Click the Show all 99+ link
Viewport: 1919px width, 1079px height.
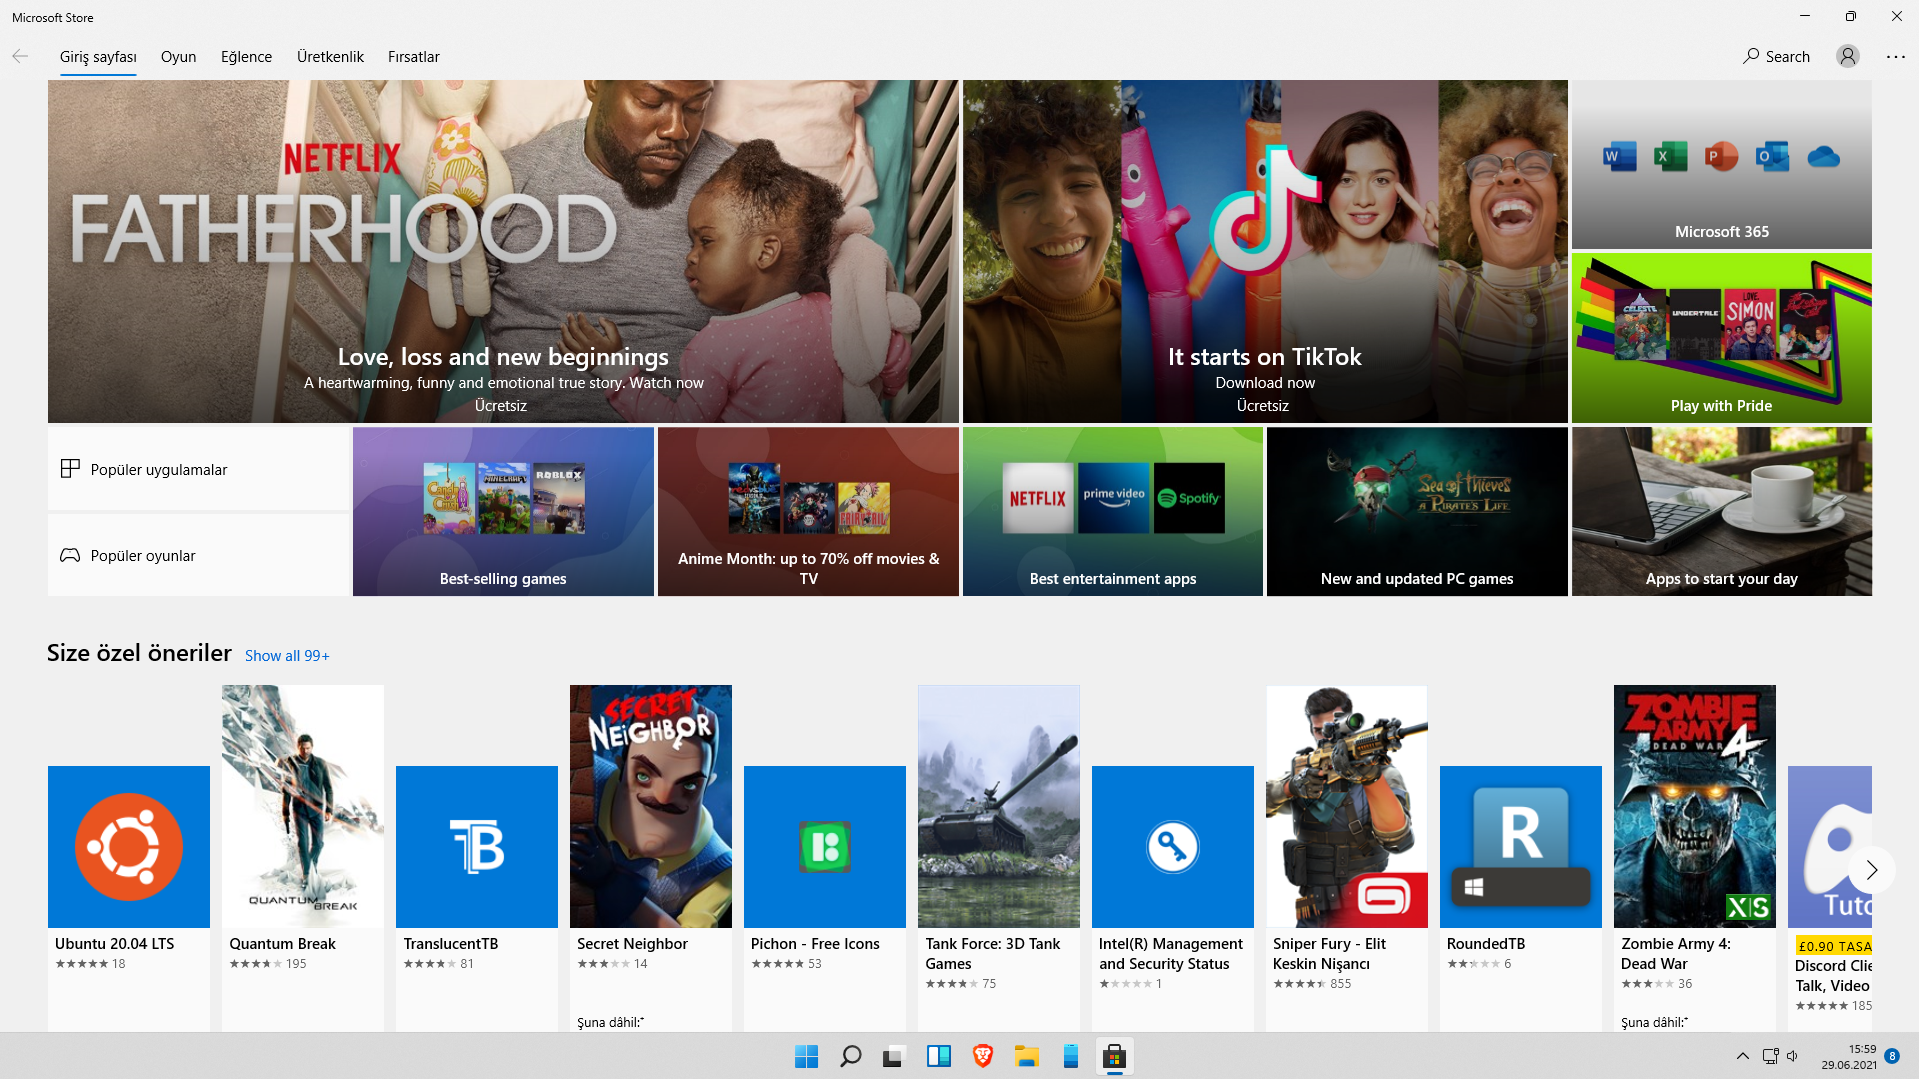pyautogui.click(x=287, y=656)
